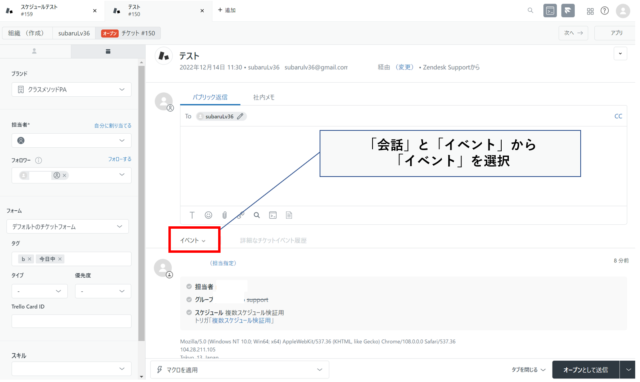Open the アプリ apps panel button
Screen dimensions: 640x382
(616, 33)
